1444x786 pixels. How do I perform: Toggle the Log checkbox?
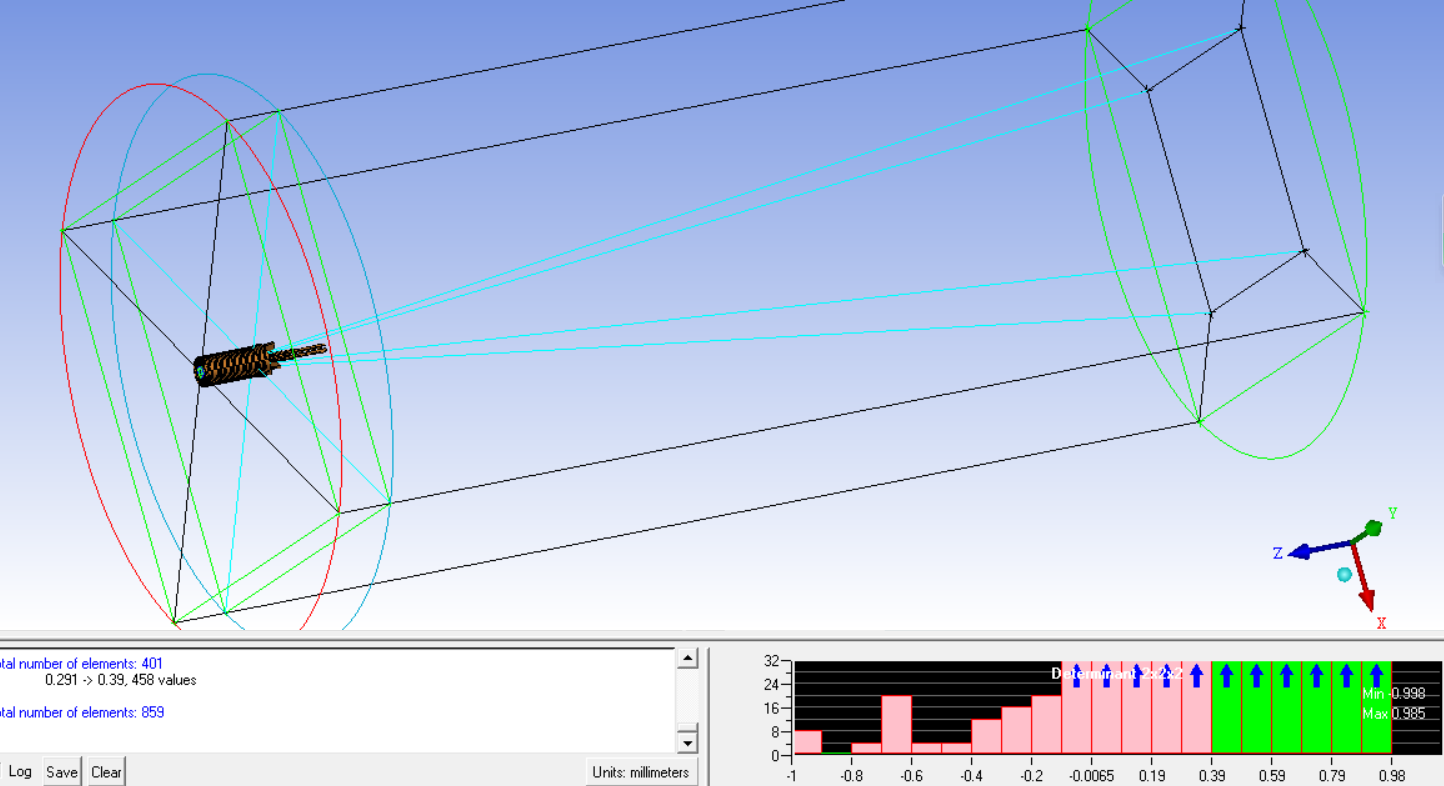click(x=20, y=771)
